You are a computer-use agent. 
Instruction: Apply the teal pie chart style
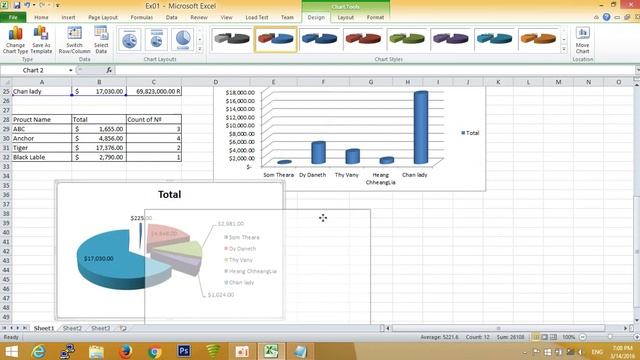pos(494,39)
